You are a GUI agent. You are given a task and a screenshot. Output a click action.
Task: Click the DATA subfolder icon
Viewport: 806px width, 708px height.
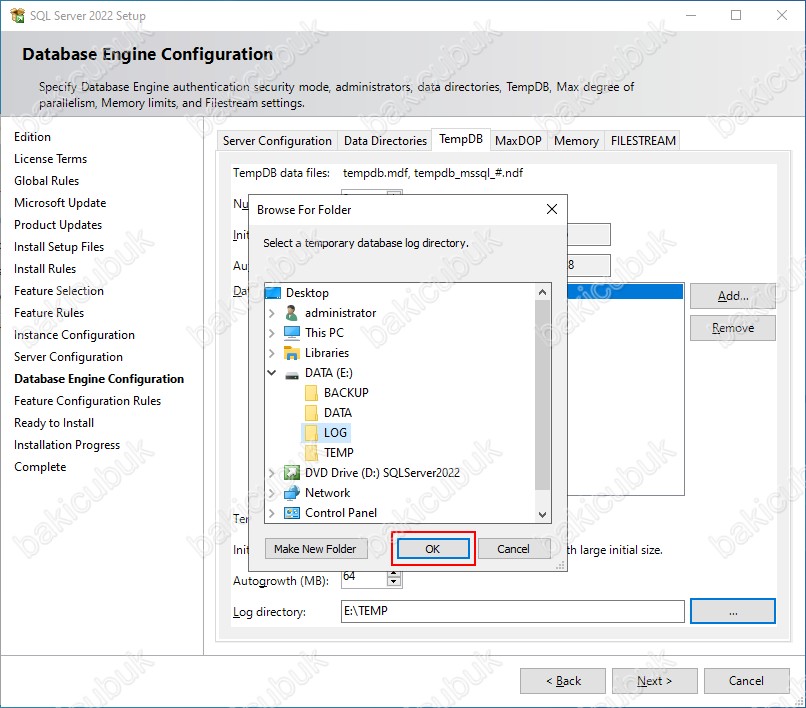pos(311,413)
